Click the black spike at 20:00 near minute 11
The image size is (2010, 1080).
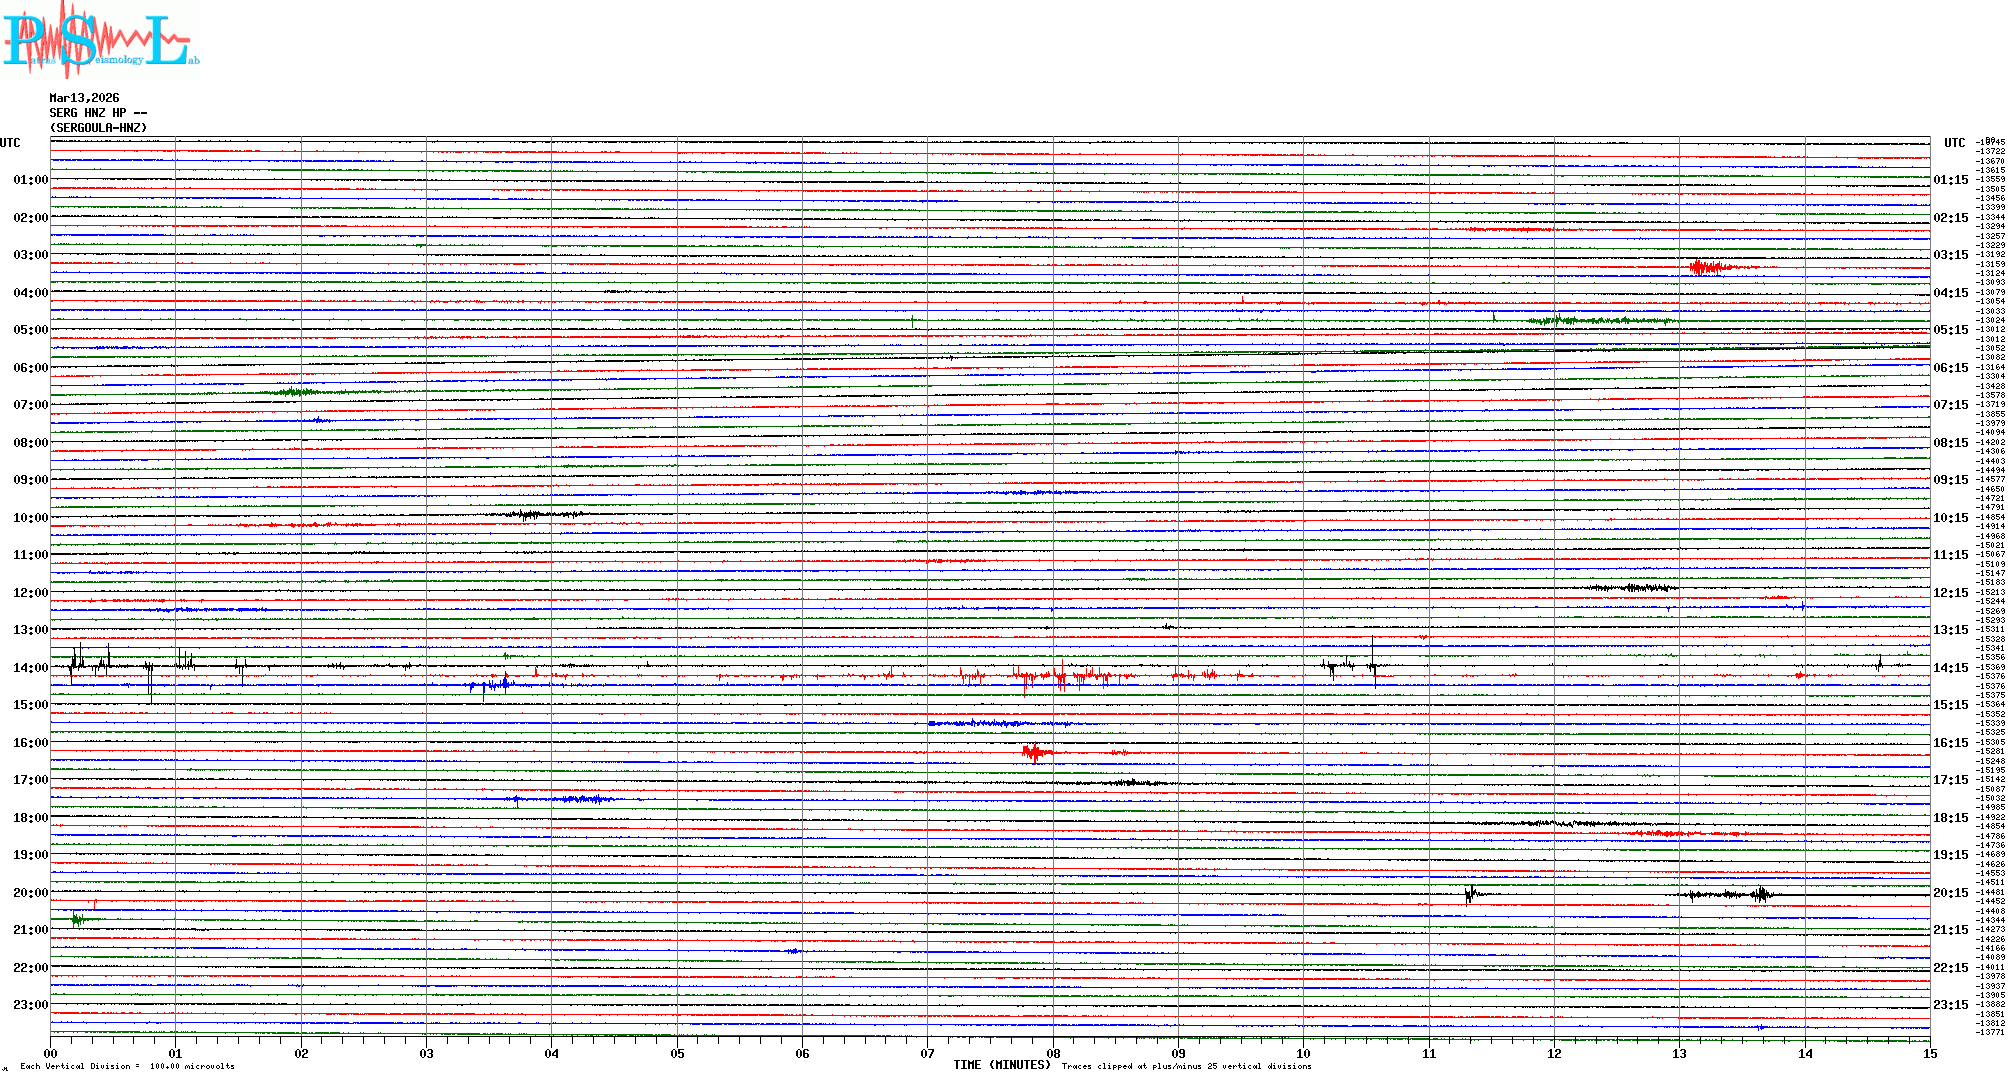click(x=1470, y=894)
